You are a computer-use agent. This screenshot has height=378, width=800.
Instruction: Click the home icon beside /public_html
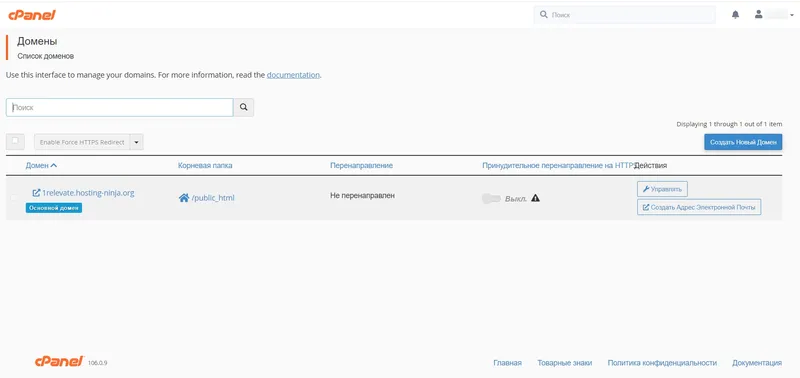click(184, 198)
